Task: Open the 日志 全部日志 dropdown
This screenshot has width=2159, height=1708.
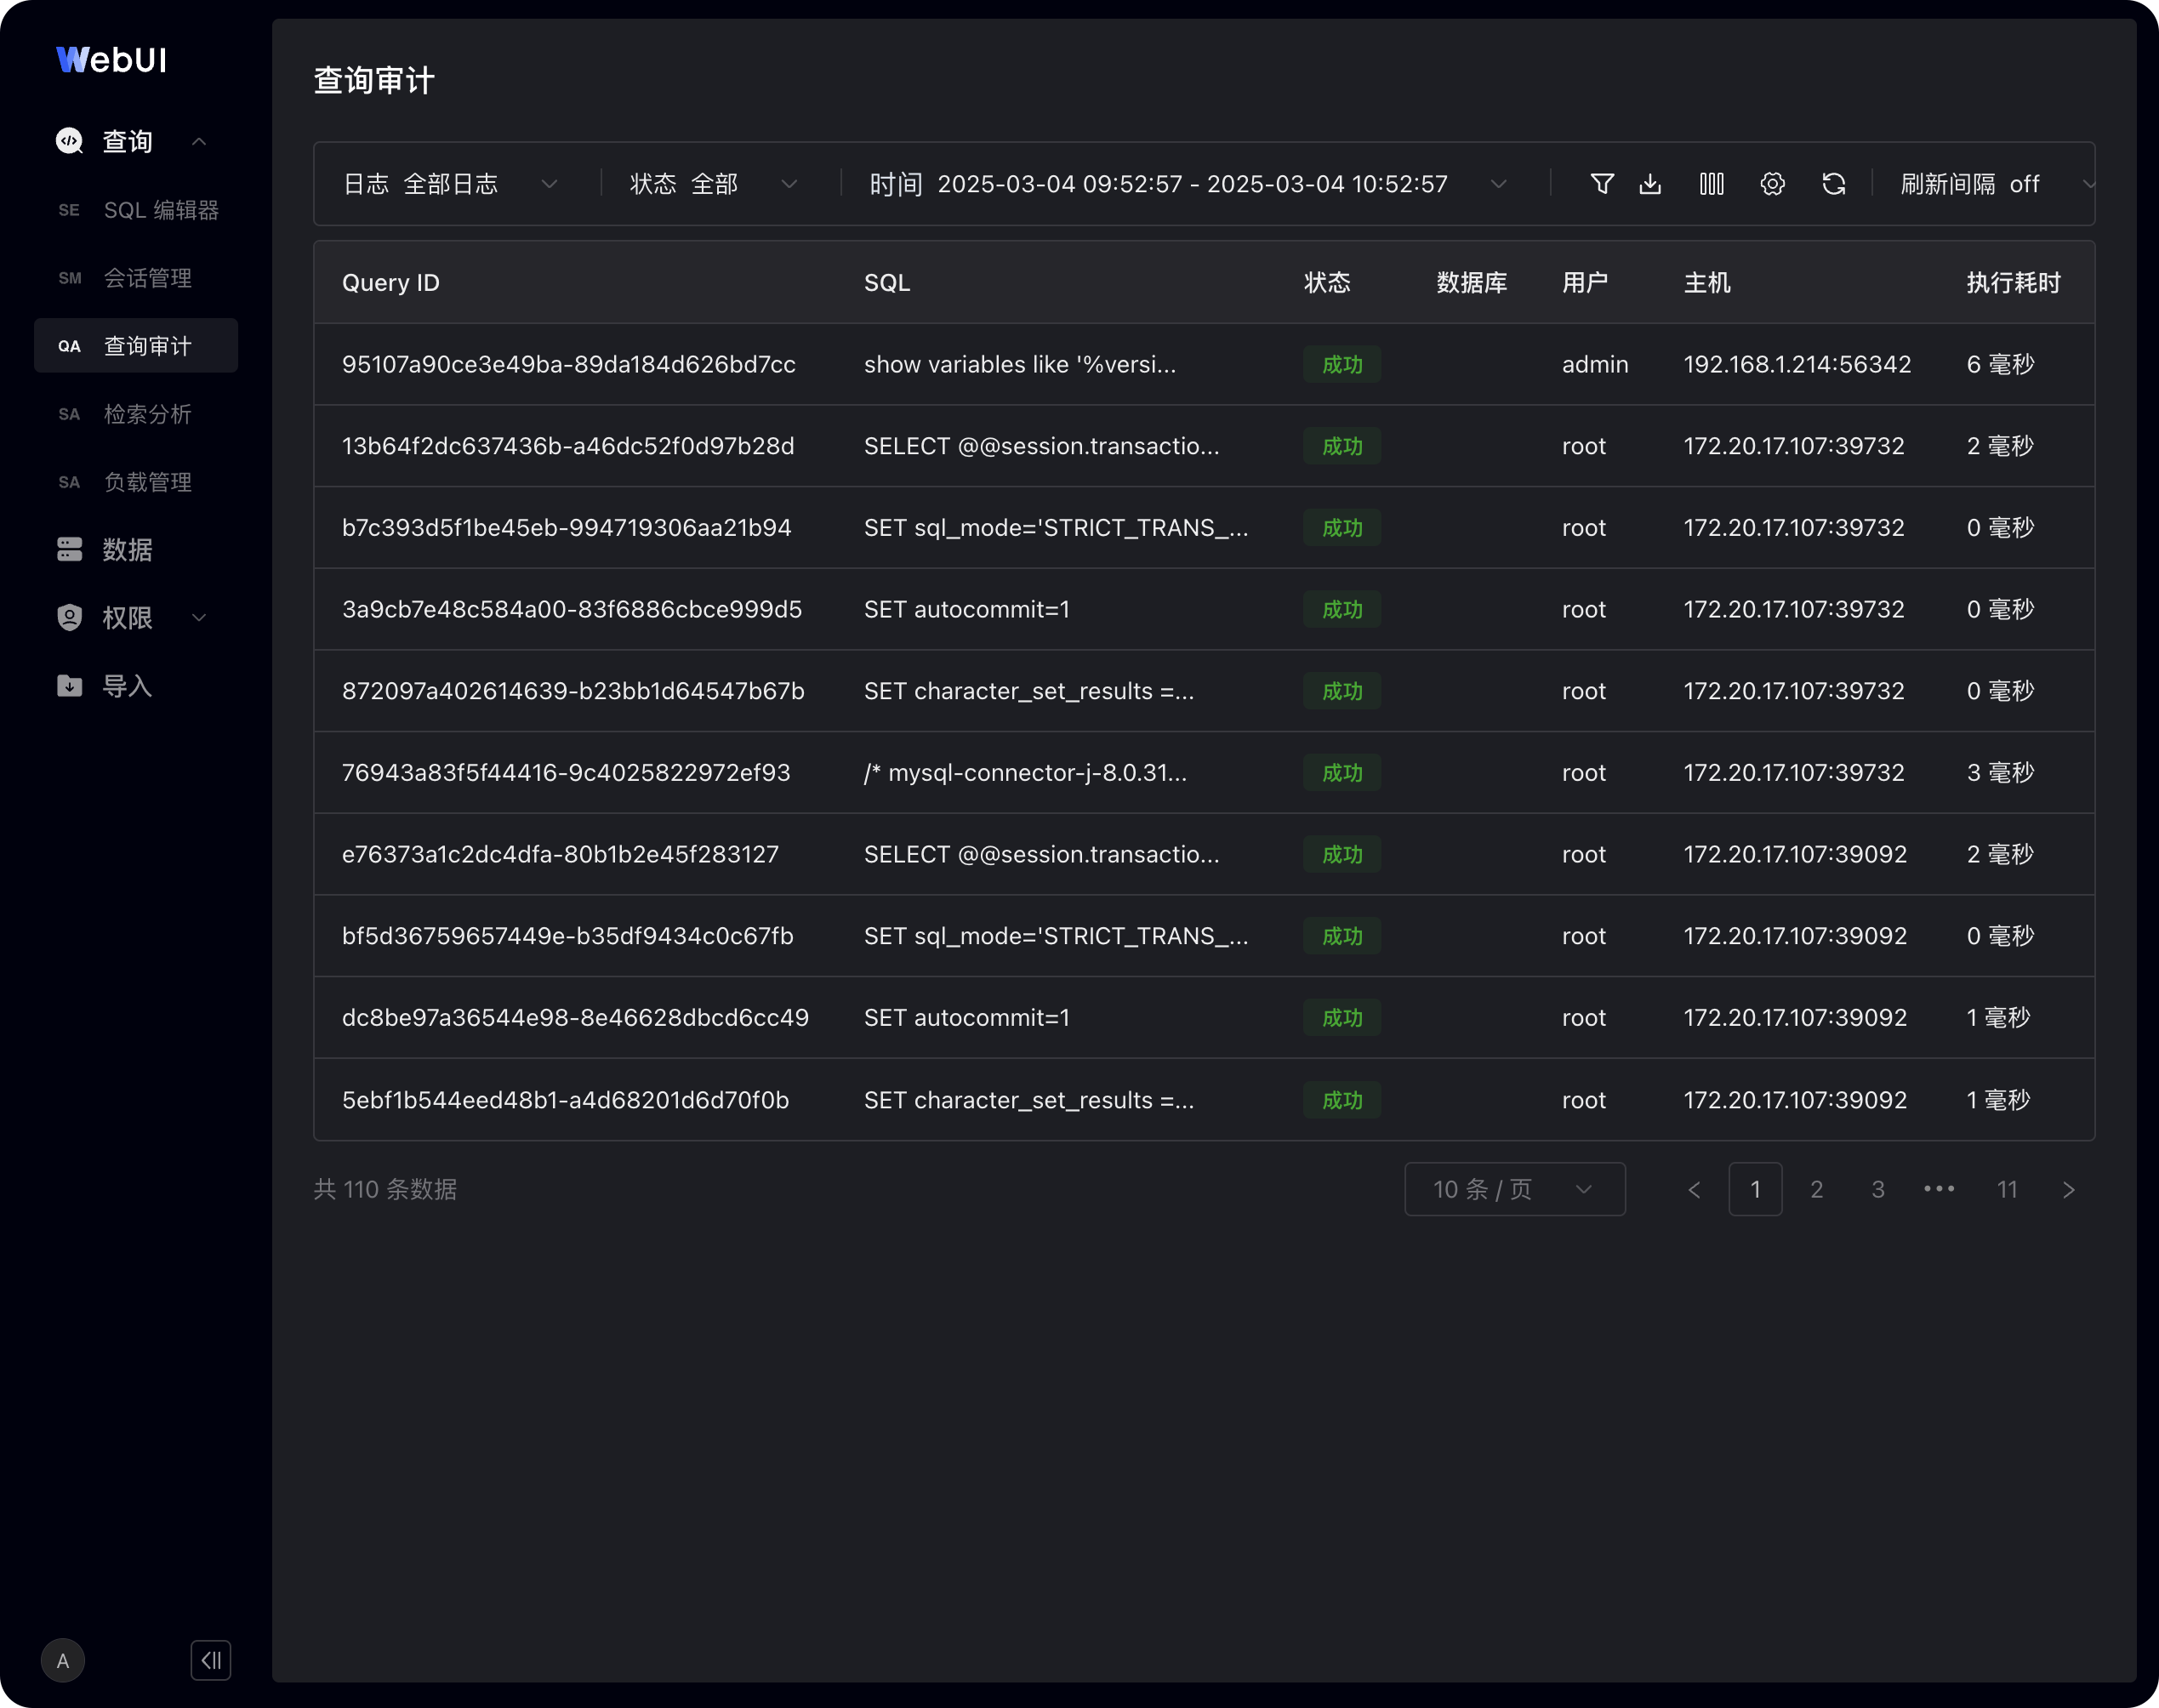Action: point(450,184)
